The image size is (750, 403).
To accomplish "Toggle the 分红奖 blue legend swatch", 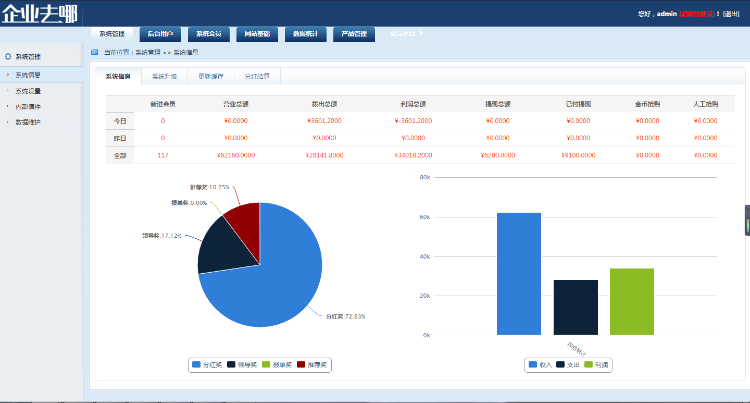I will click(x=196, y=364).
